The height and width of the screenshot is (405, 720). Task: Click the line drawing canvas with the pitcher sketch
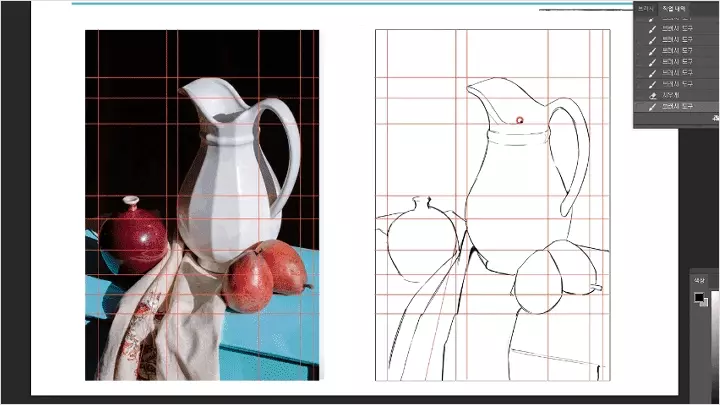pyautogui.click(x=493, y=205)
